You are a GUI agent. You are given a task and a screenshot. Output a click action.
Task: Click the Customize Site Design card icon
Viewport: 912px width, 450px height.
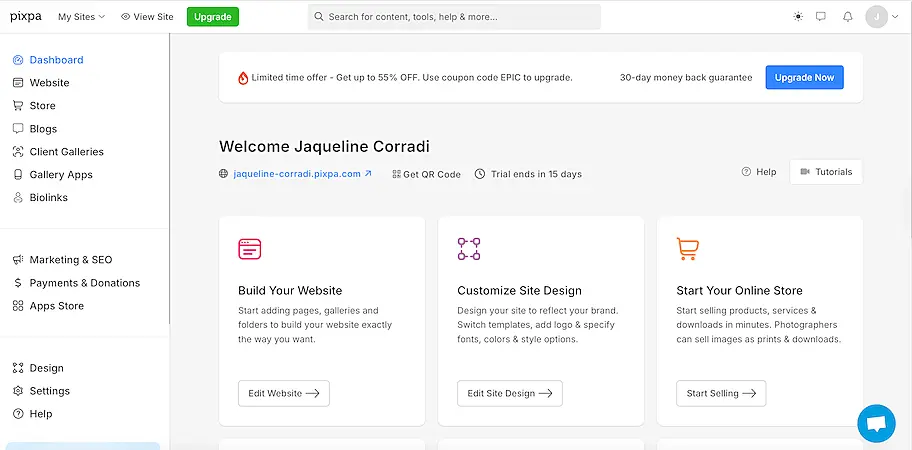[x=469, y=249]
